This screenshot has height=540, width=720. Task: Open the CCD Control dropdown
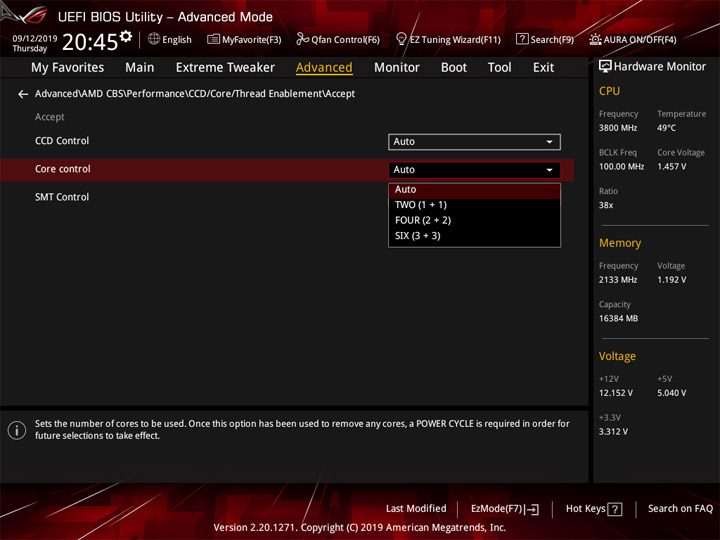coord(474,142)
